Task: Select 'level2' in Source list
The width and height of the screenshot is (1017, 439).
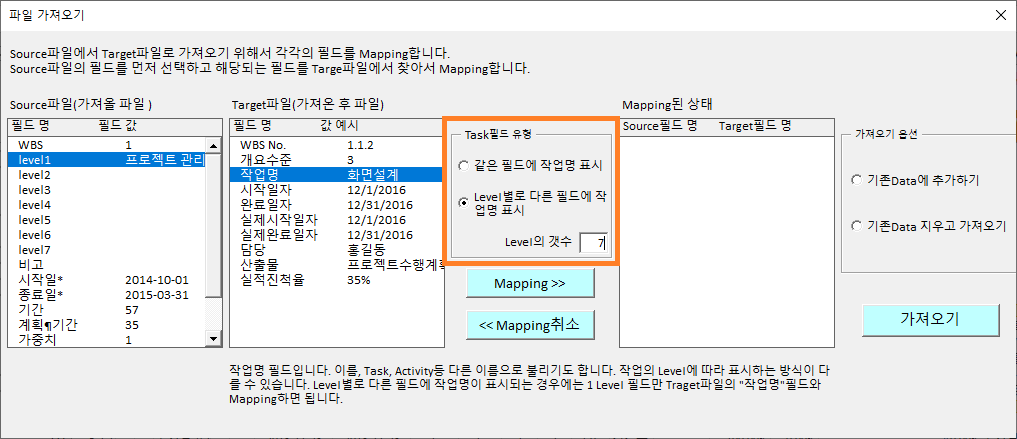Action: 107,174
